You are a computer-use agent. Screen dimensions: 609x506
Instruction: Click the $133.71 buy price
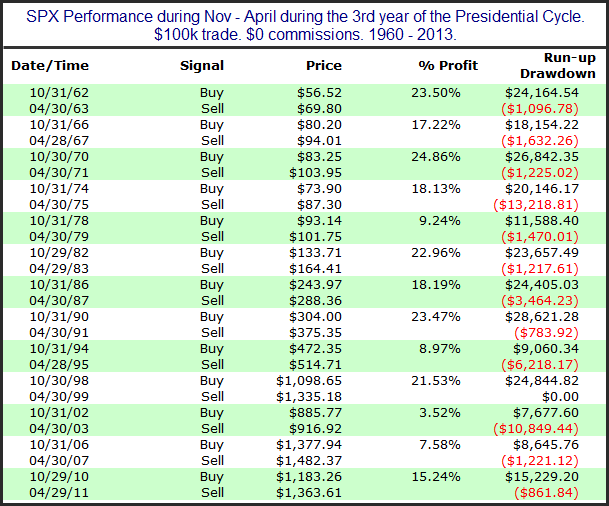pos(315,253)
